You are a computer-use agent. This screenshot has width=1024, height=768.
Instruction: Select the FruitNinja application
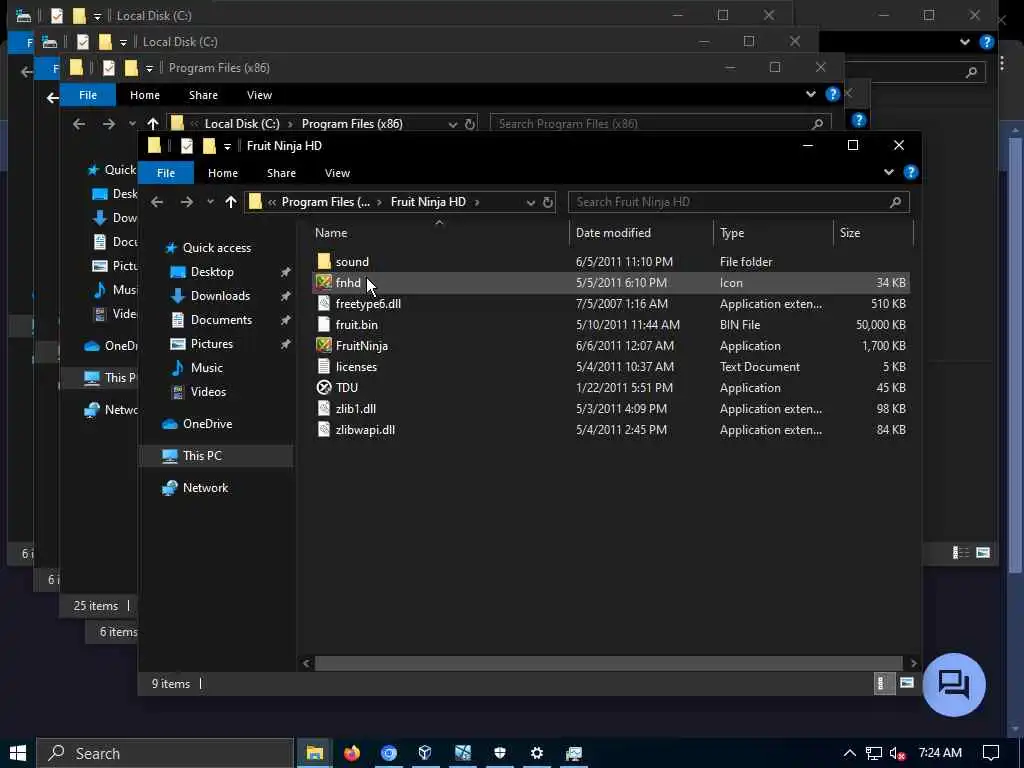[361, 345]
